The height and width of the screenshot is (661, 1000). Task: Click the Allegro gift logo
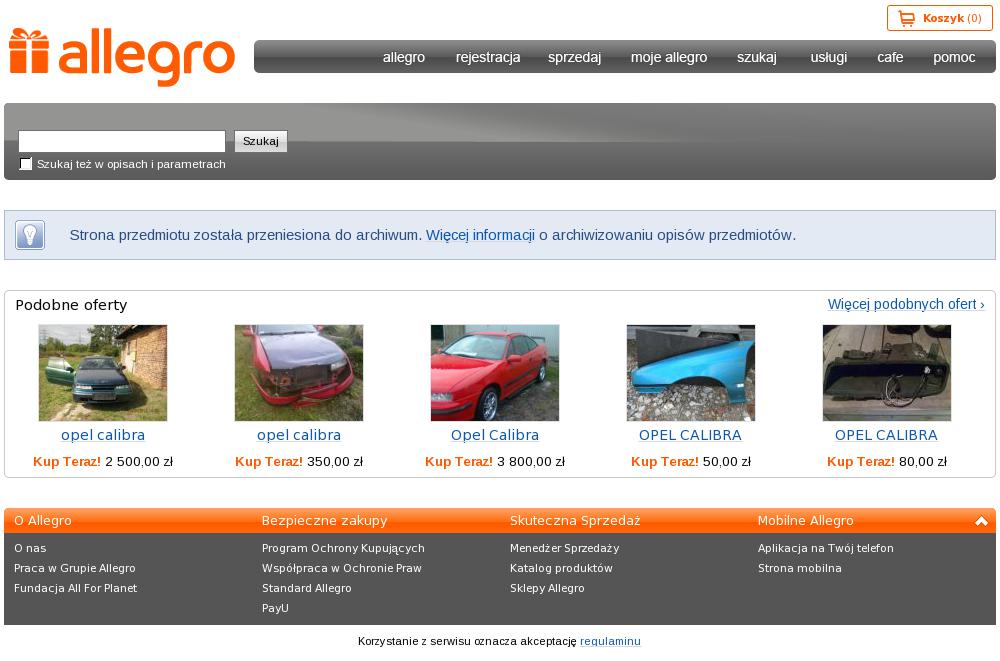pos(121,57)
